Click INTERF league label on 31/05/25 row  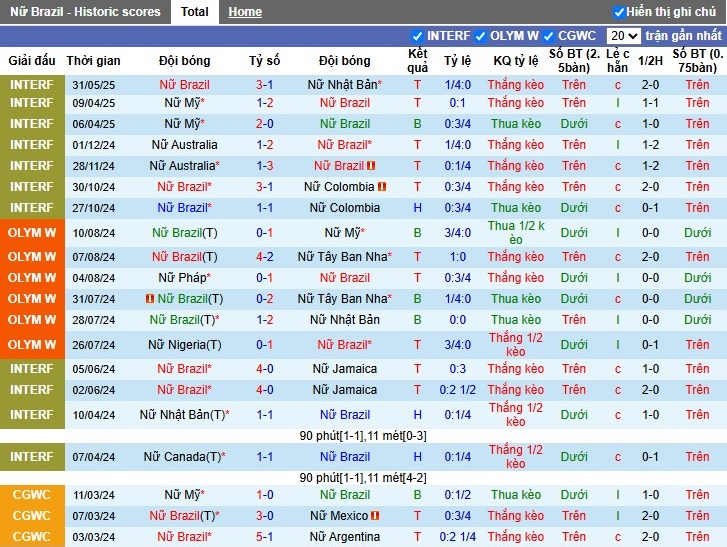coord(32,85)
